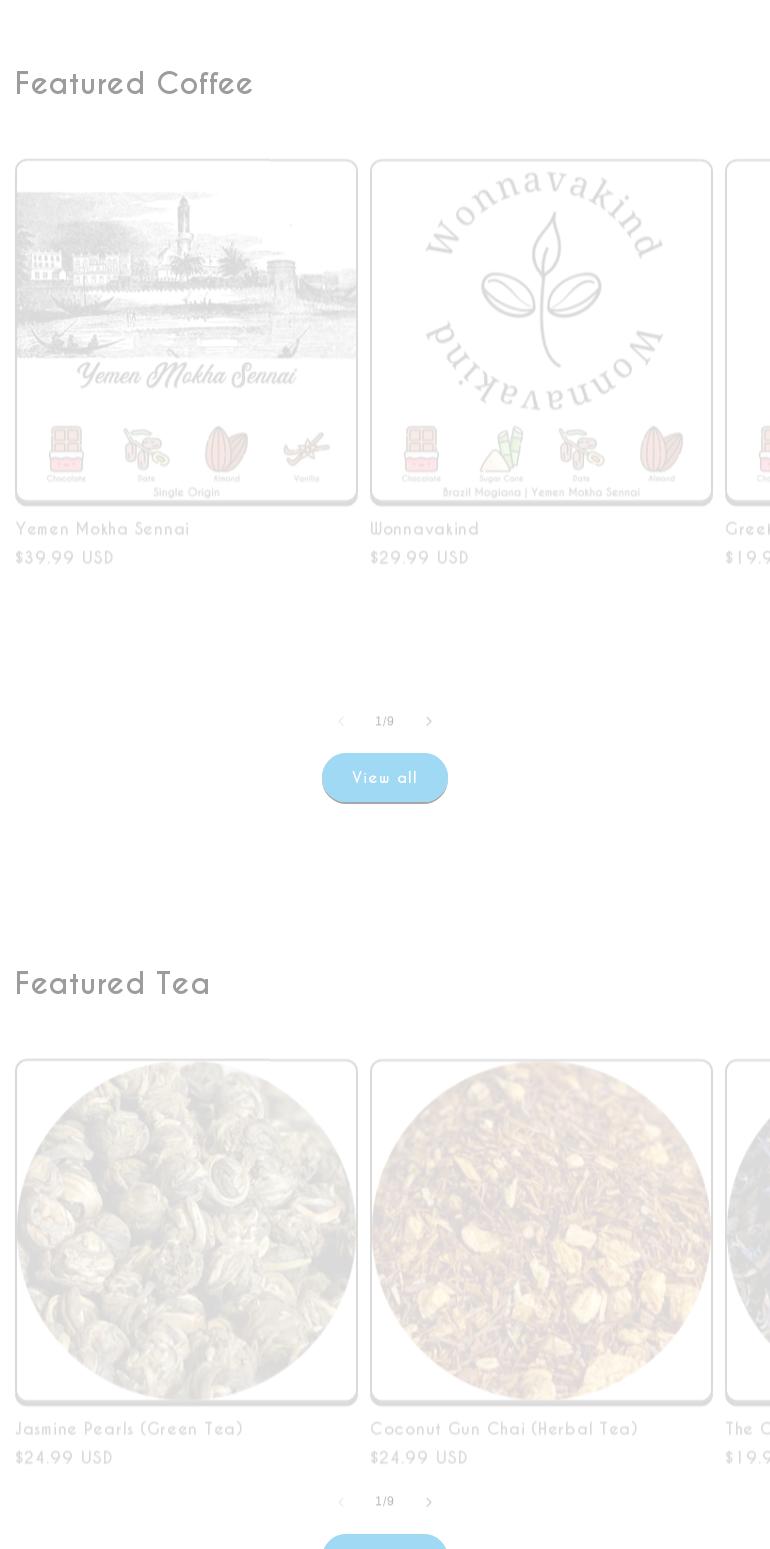
Task: Open Wonnavakind logo product image
Action: 541,331
